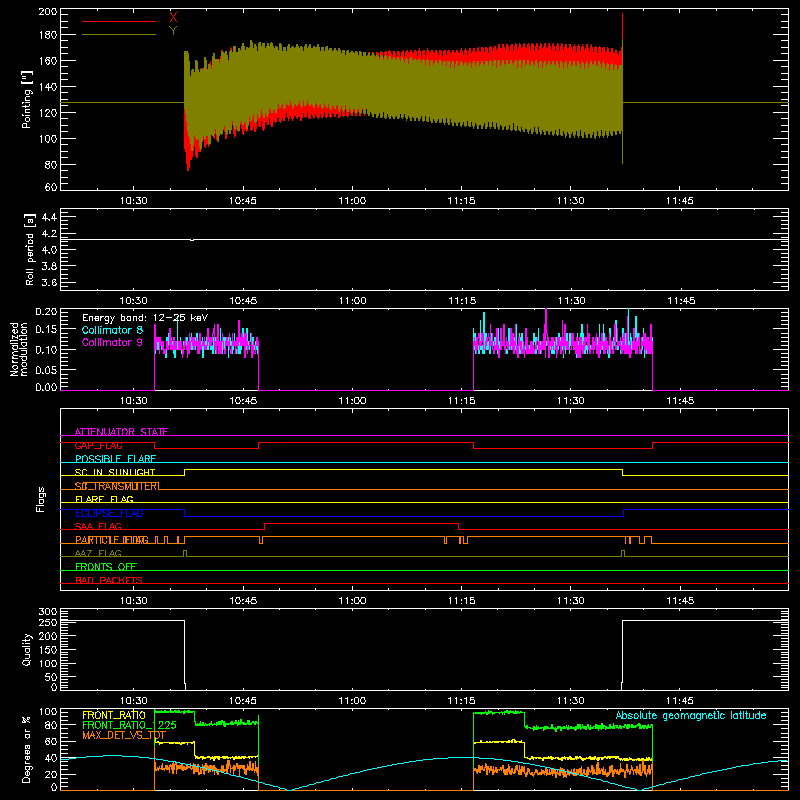Click the POSSIBLE_FLARE flag label
This screenshot has height=800, width=800.
coord(115,459)
